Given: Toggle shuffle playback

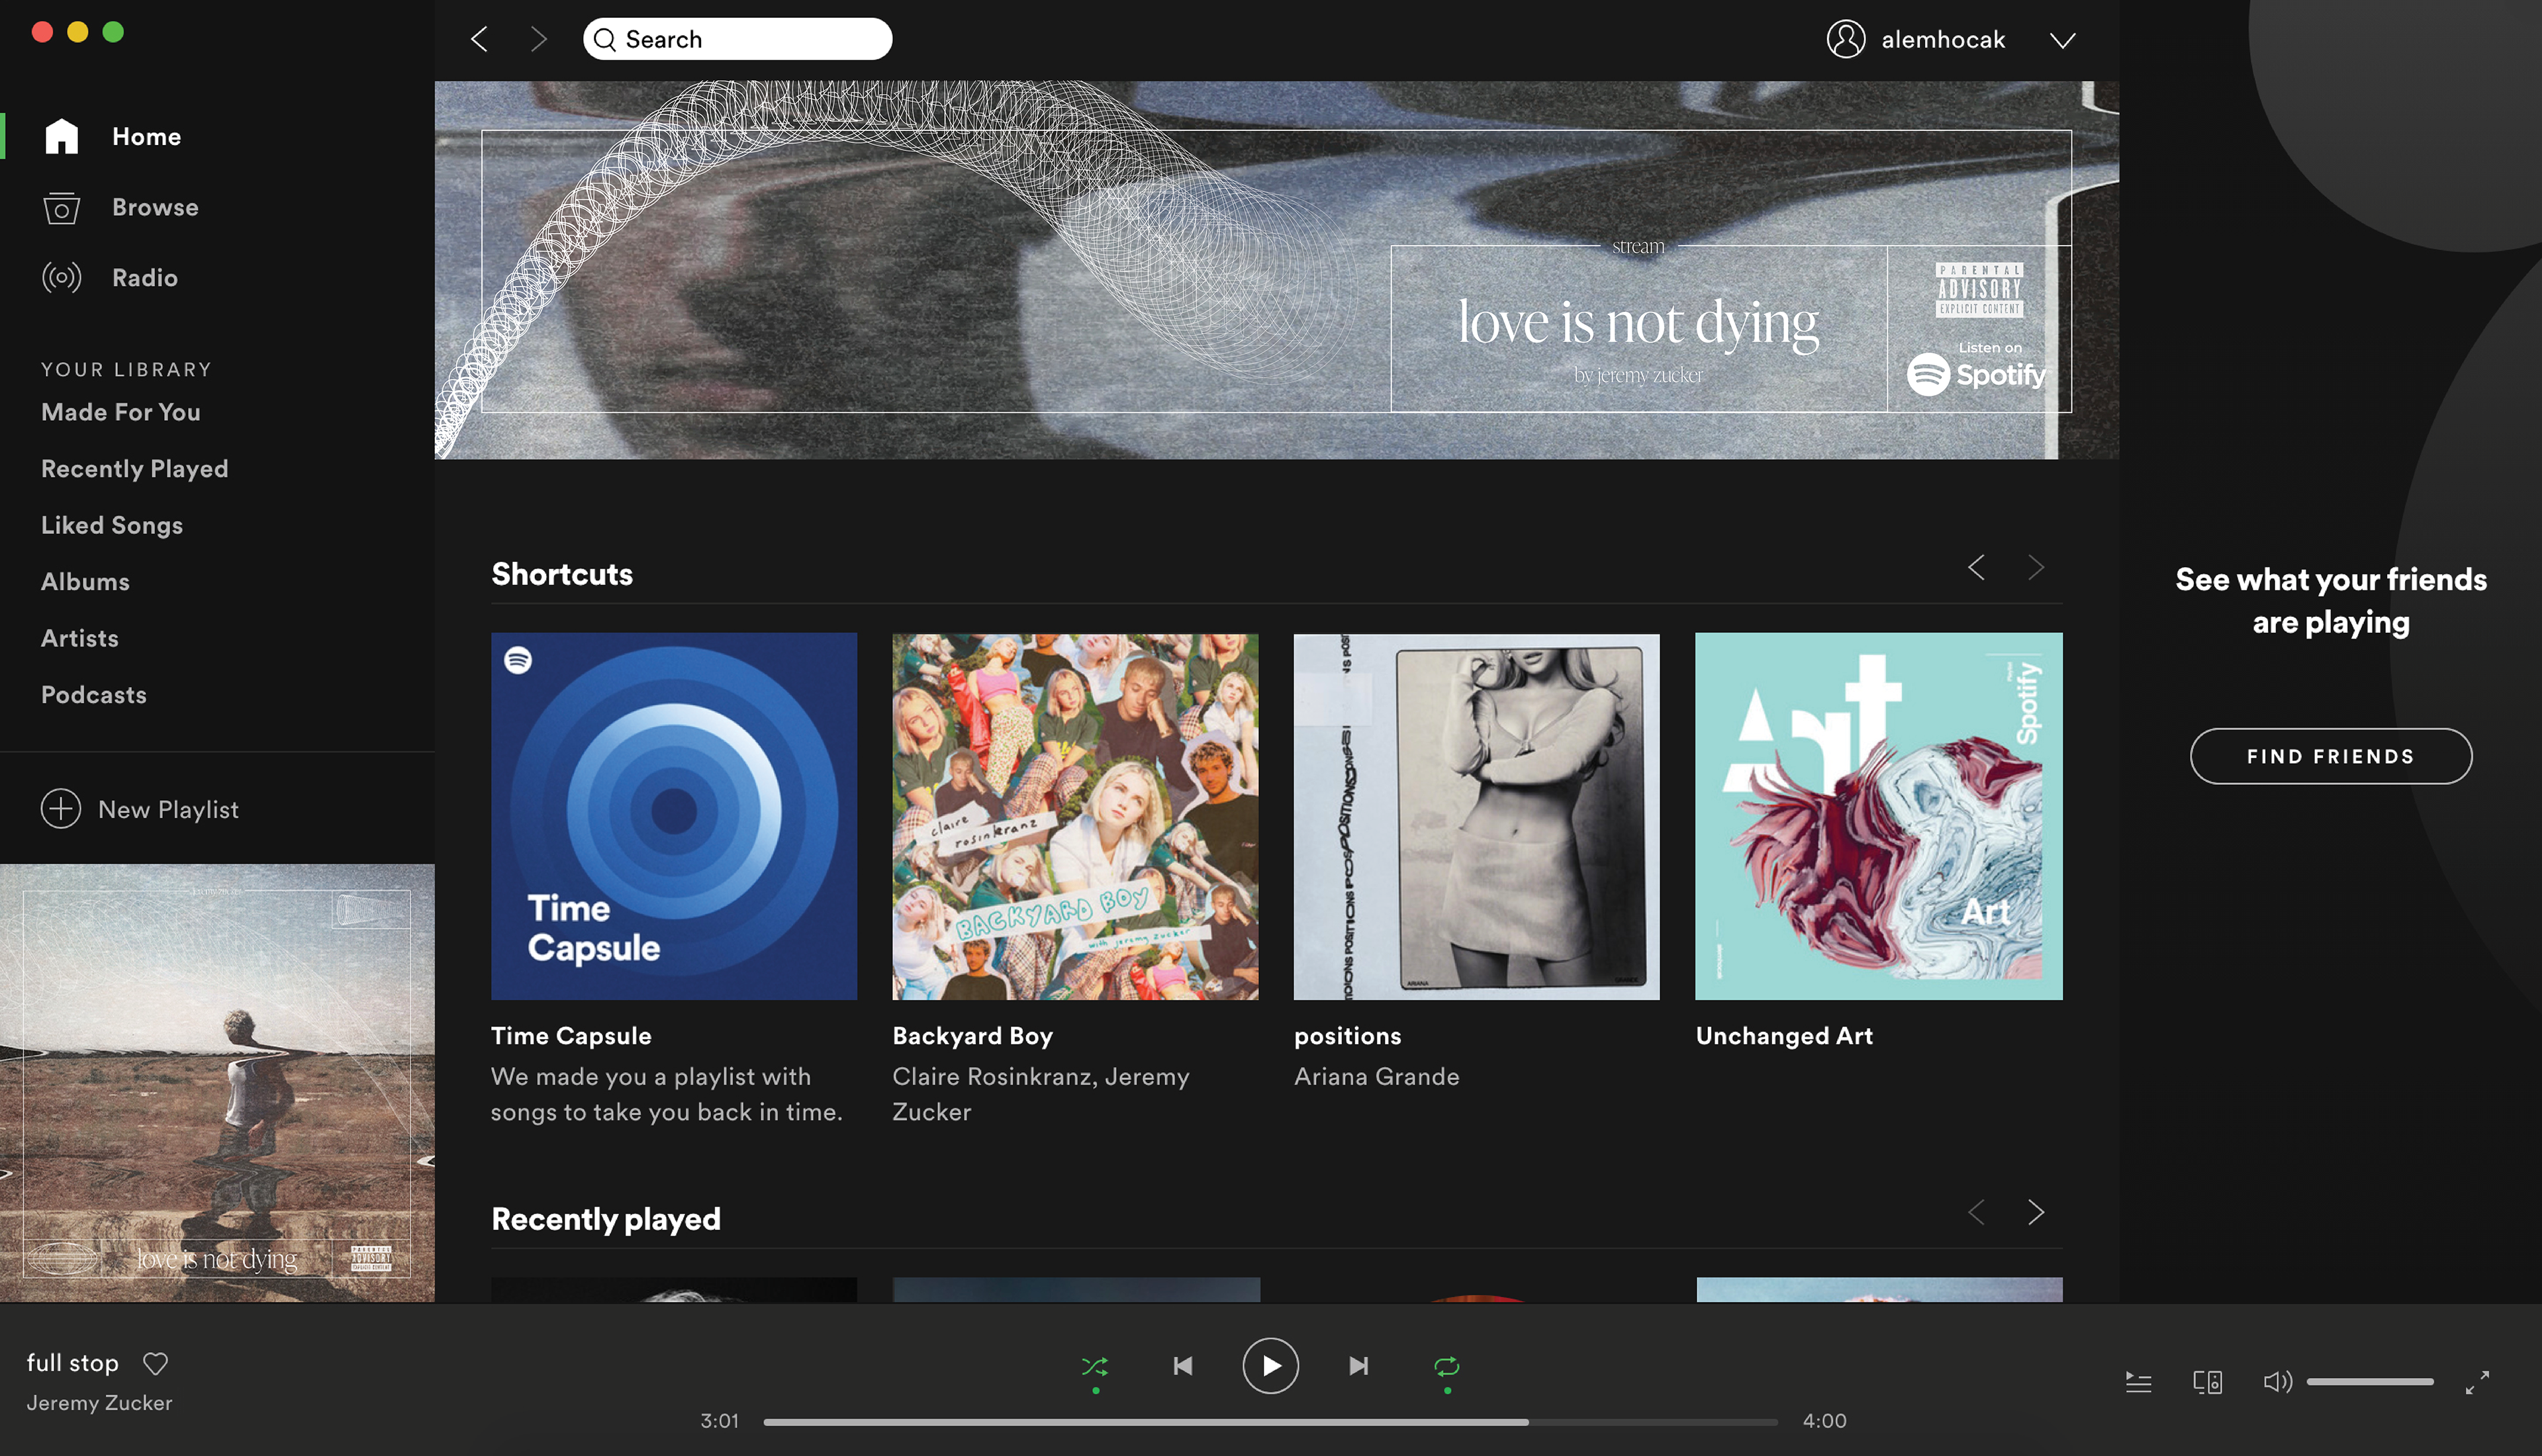Looking at the screenshot, I should (1095, 1366).
